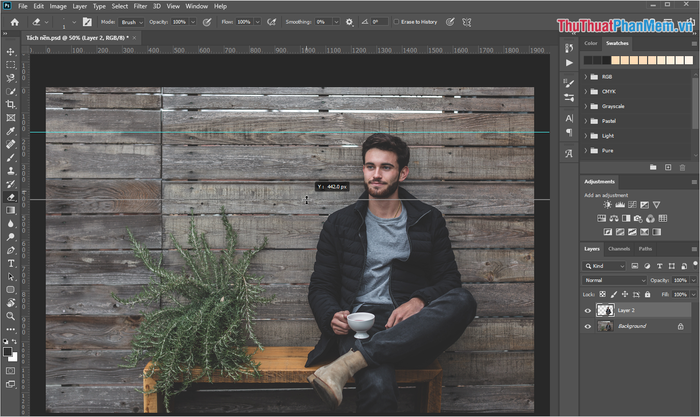
Task: Switch to the Color panel tab
Action: 591,43
